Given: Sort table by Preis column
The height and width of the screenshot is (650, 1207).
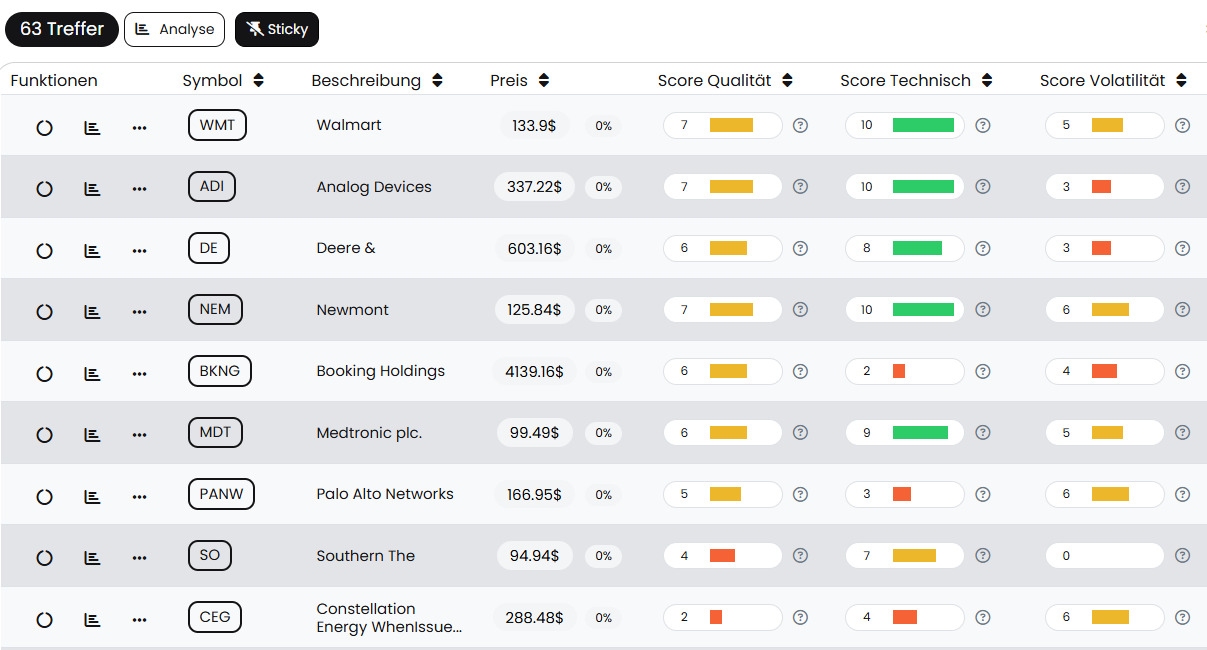Looking at the screenshot, I should point(544,81).
